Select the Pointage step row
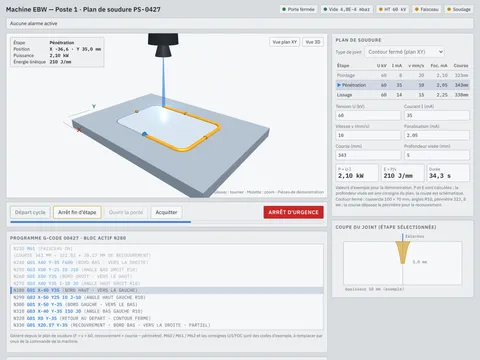 403,75
